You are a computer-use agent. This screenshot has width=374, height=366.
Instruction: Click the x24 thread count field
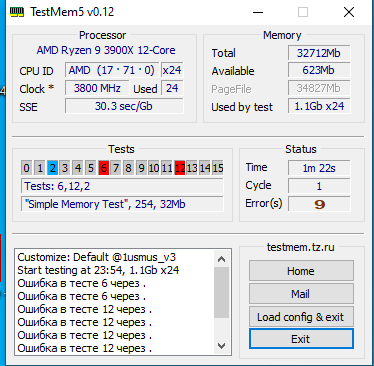pyautogui.click(x=172, y=70)
